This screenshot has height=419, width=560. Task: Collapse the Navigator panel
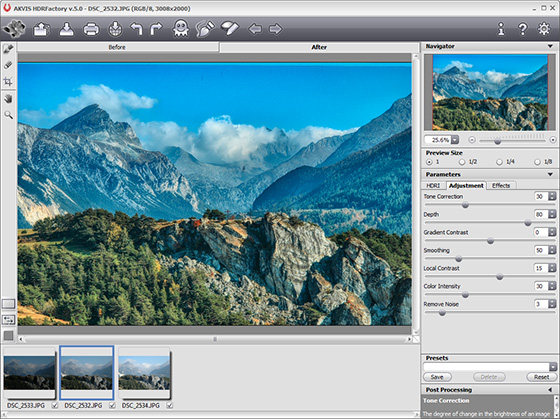pyautogui.click(x=550, y=46)
